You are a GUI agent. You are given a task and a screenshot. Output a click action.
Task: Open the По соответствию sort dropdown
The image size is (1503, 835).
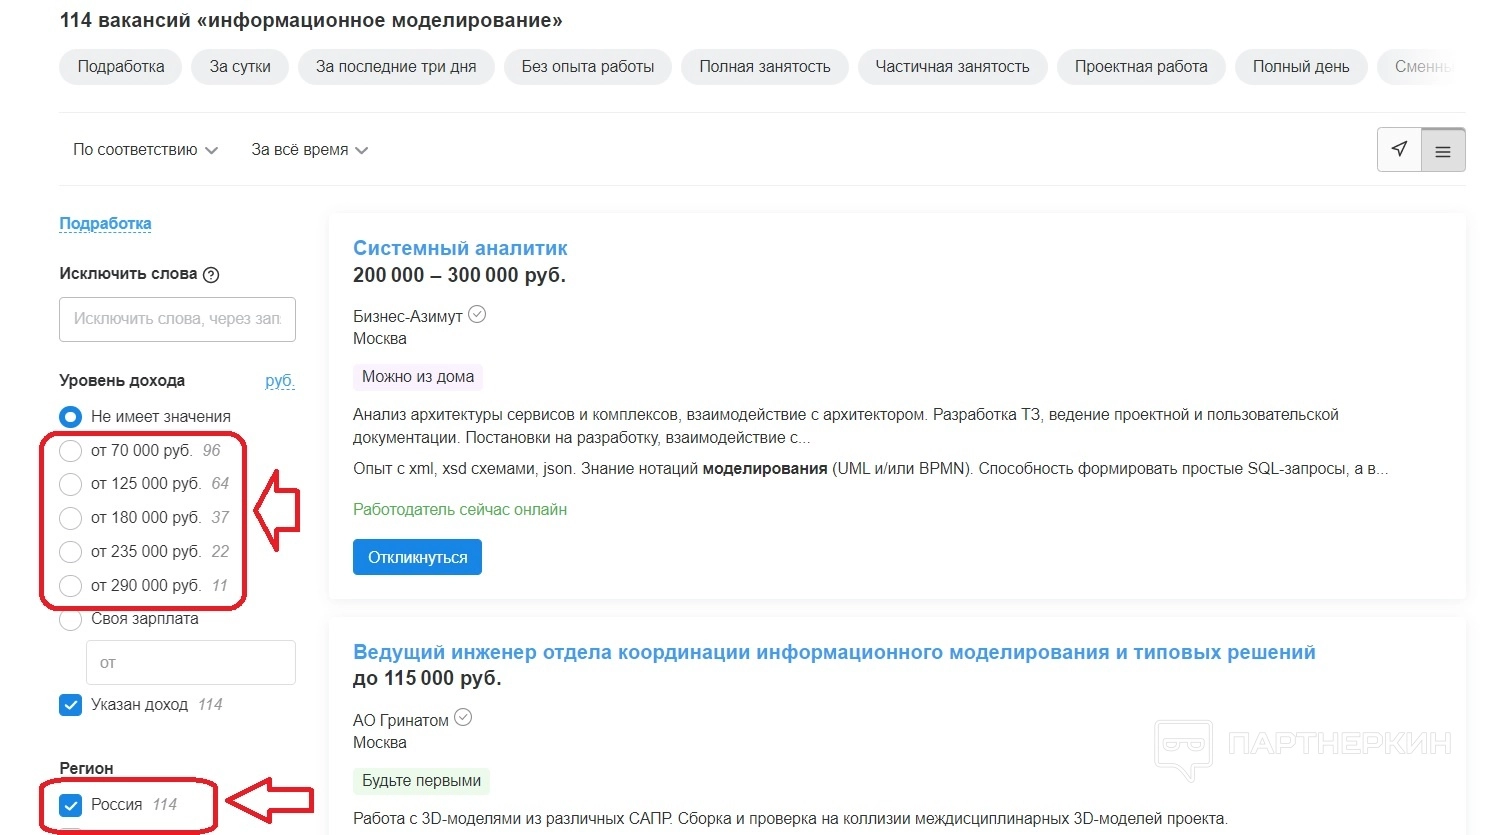point(145,150)
